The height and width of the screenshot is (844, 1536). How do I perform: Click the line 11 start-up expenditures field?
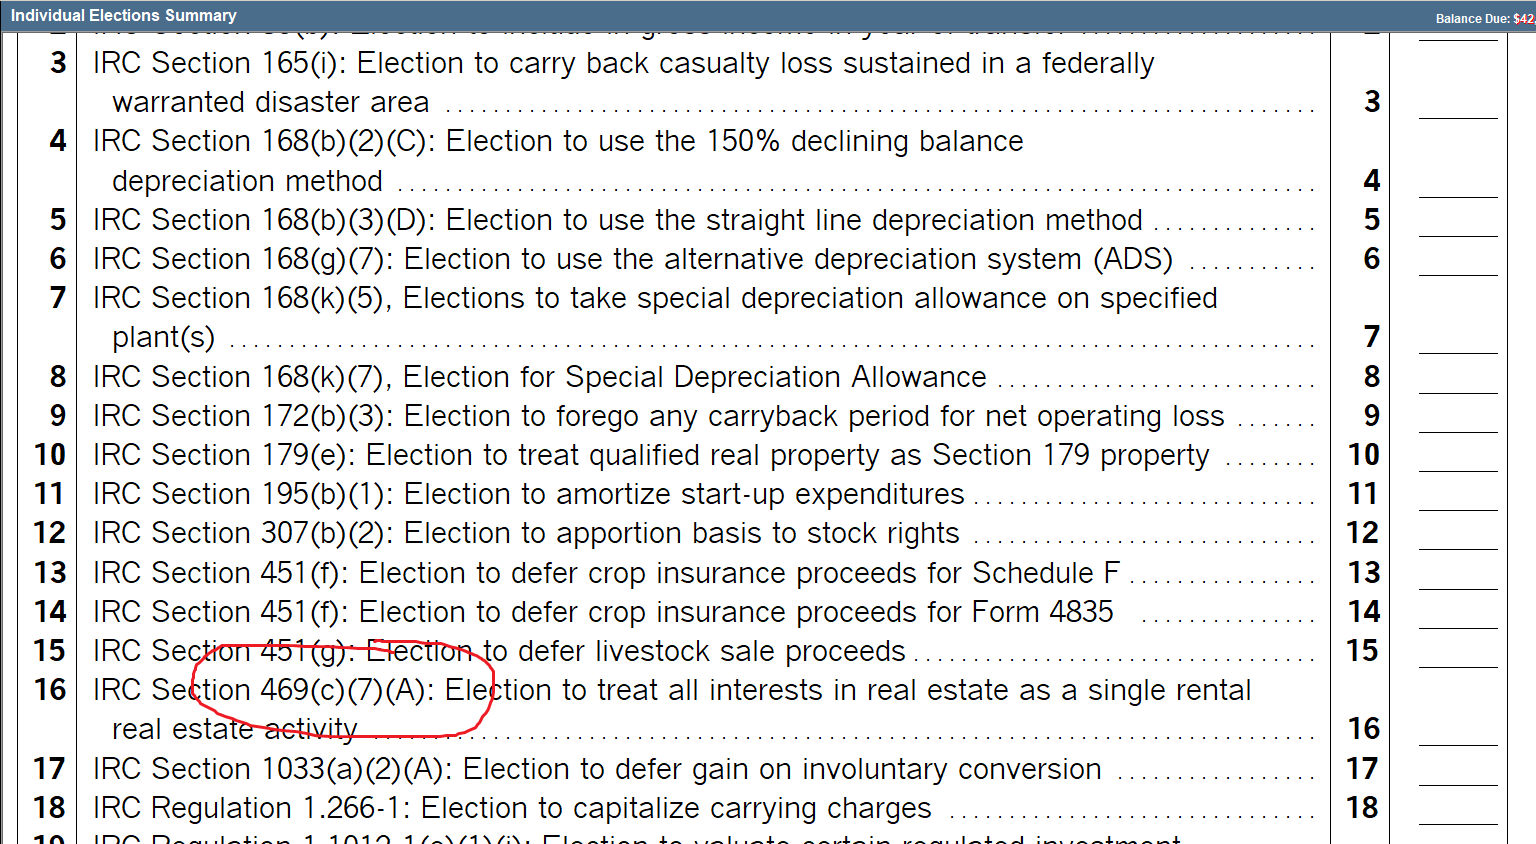(x=1458, y=494)
